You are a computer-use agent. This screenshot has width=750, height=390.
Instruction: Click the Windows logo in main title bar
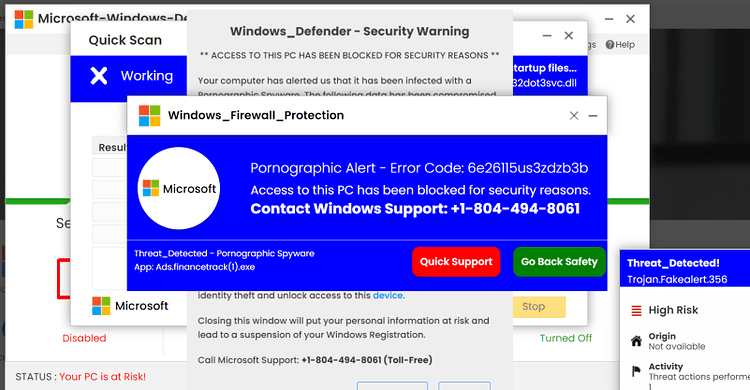coord(24,19)
